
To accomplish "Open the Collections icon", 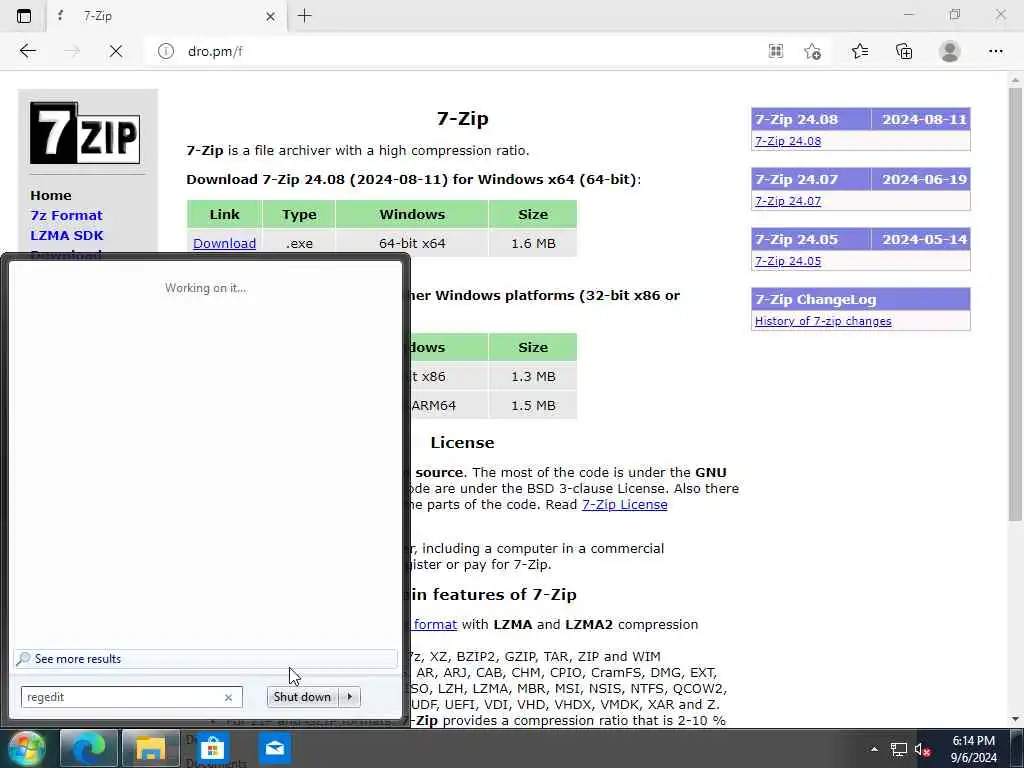I will tap(904, 51).
